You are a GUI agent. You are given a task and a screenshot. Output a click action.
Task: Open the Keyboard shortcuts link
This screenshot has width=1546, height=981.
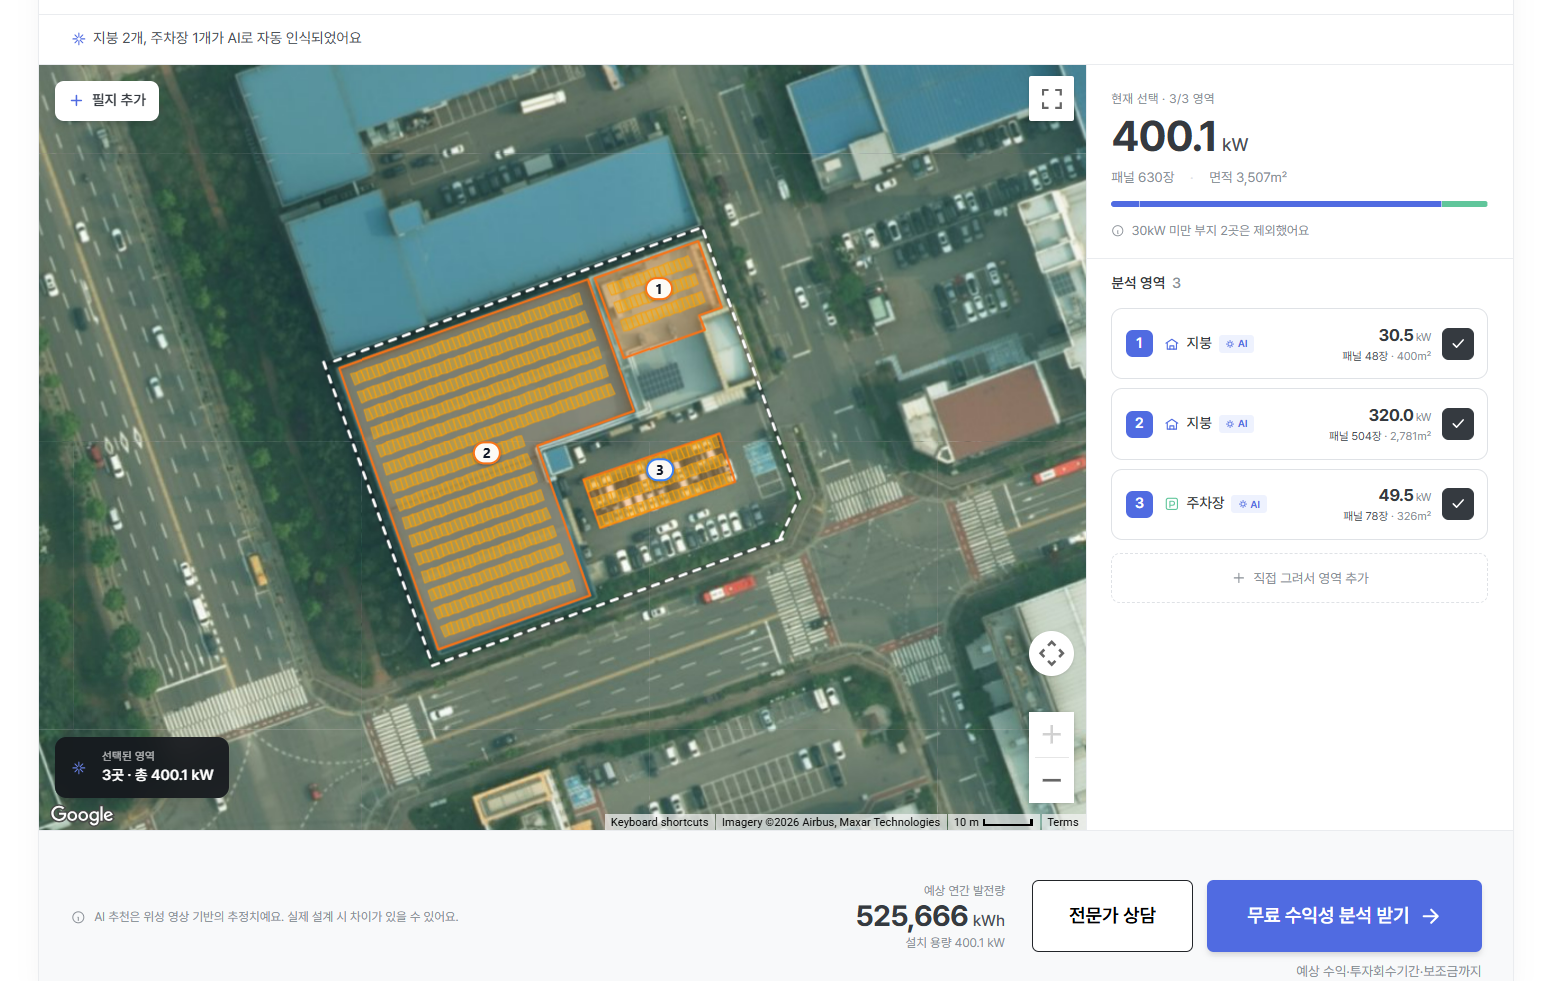[x=659, y=822]
